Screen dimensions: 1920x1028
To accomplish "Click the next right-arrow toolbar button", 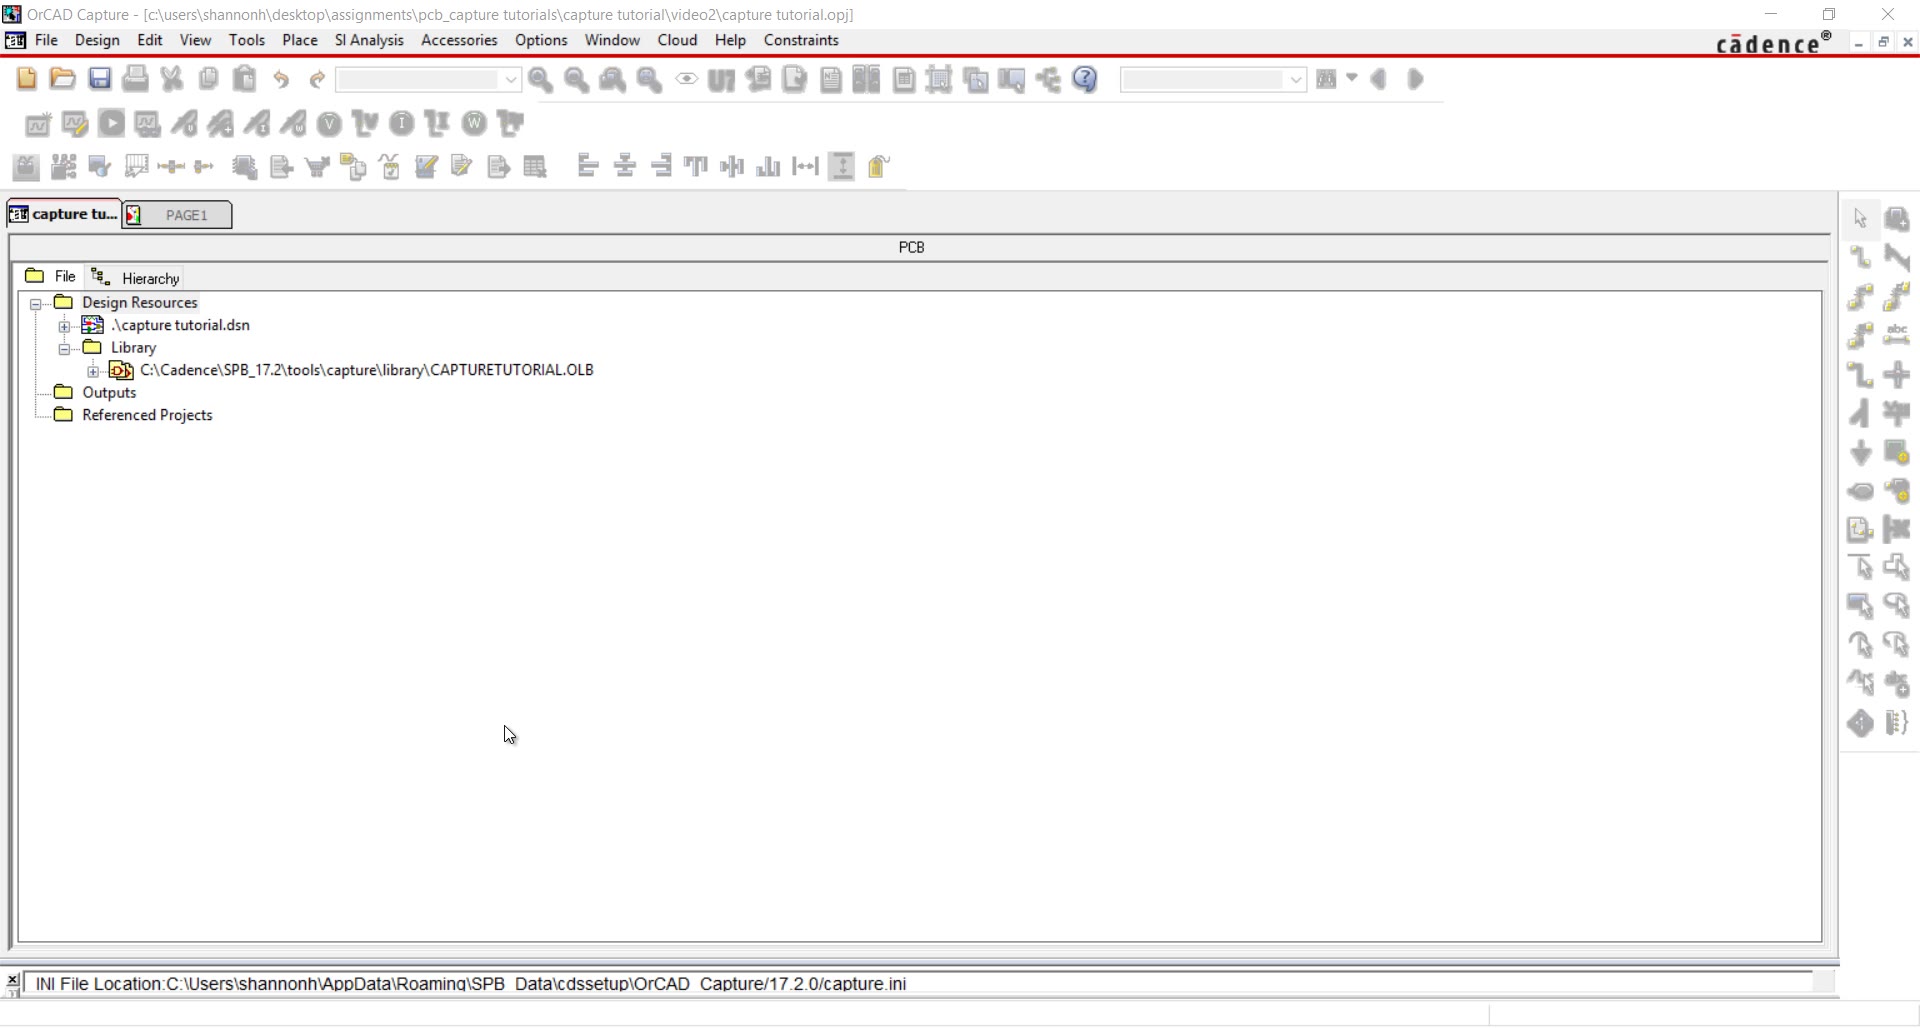I will point(1415,79).
